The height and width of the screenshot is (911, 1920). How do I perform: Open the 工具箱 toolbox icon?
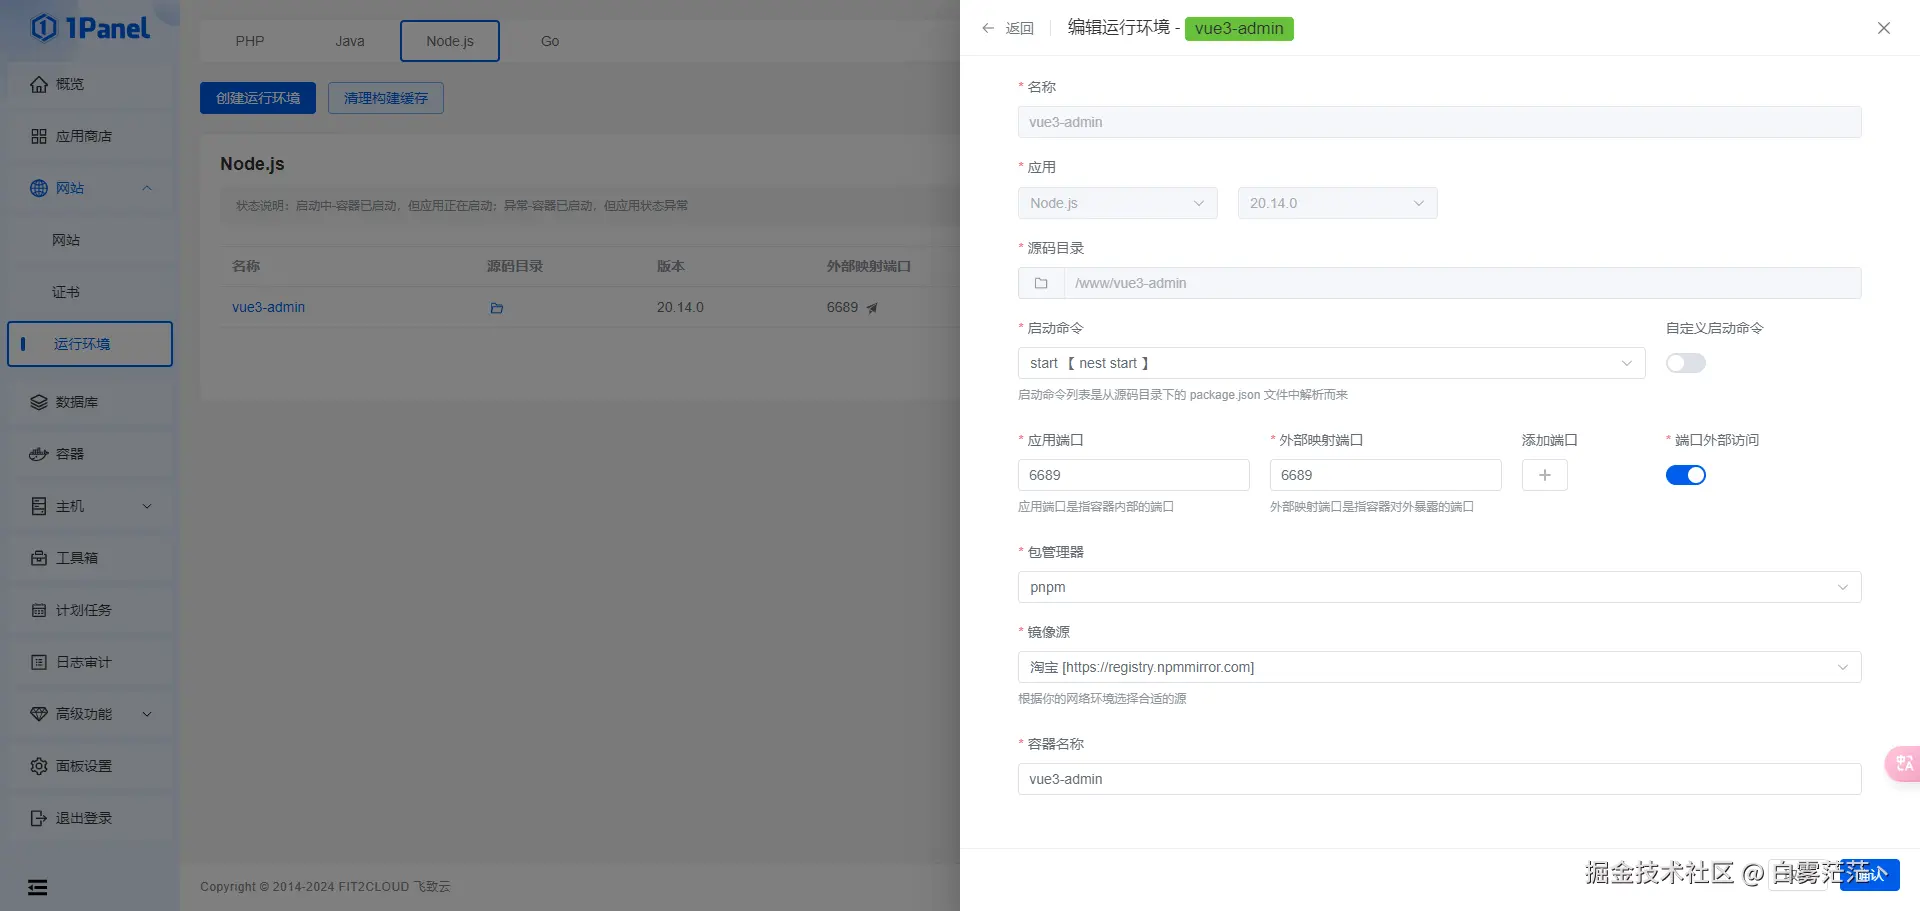click(39, 558)
